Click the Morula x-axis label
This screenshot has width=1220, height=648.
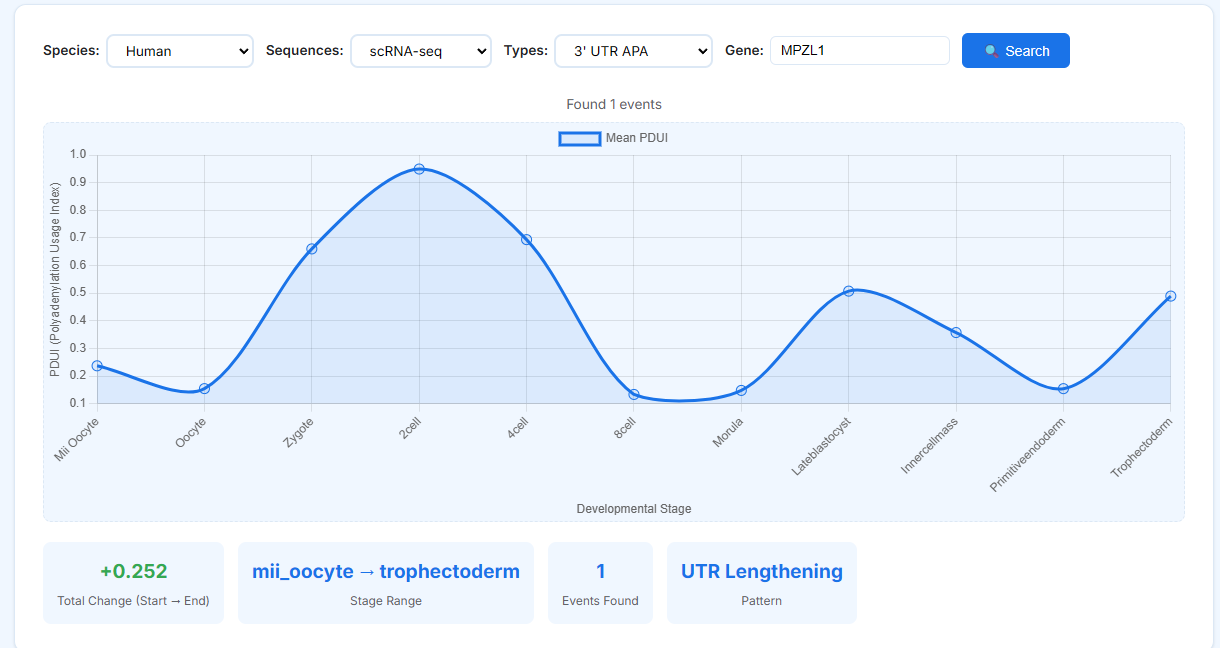727,433
